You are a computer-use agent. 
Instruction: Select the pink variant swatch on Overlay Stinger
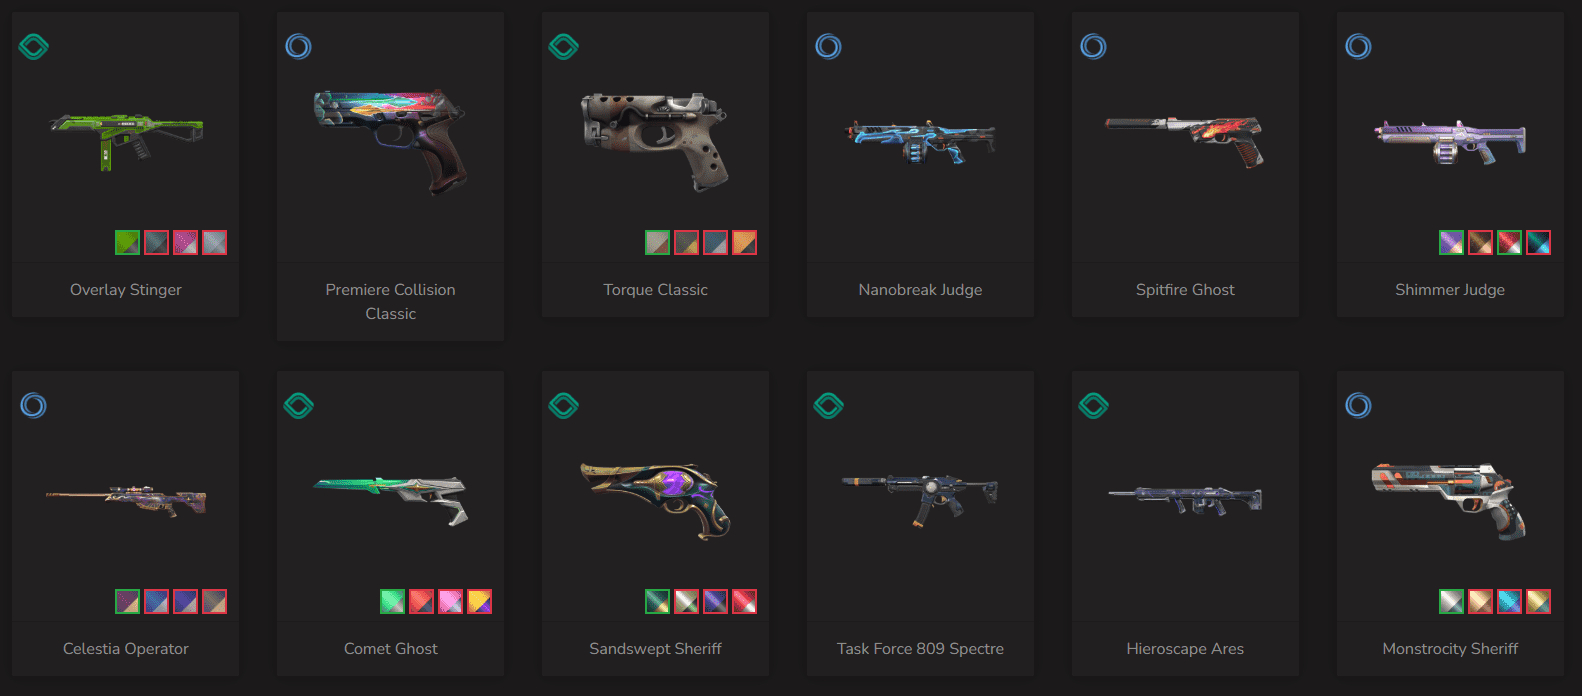(x=185, y=242)
